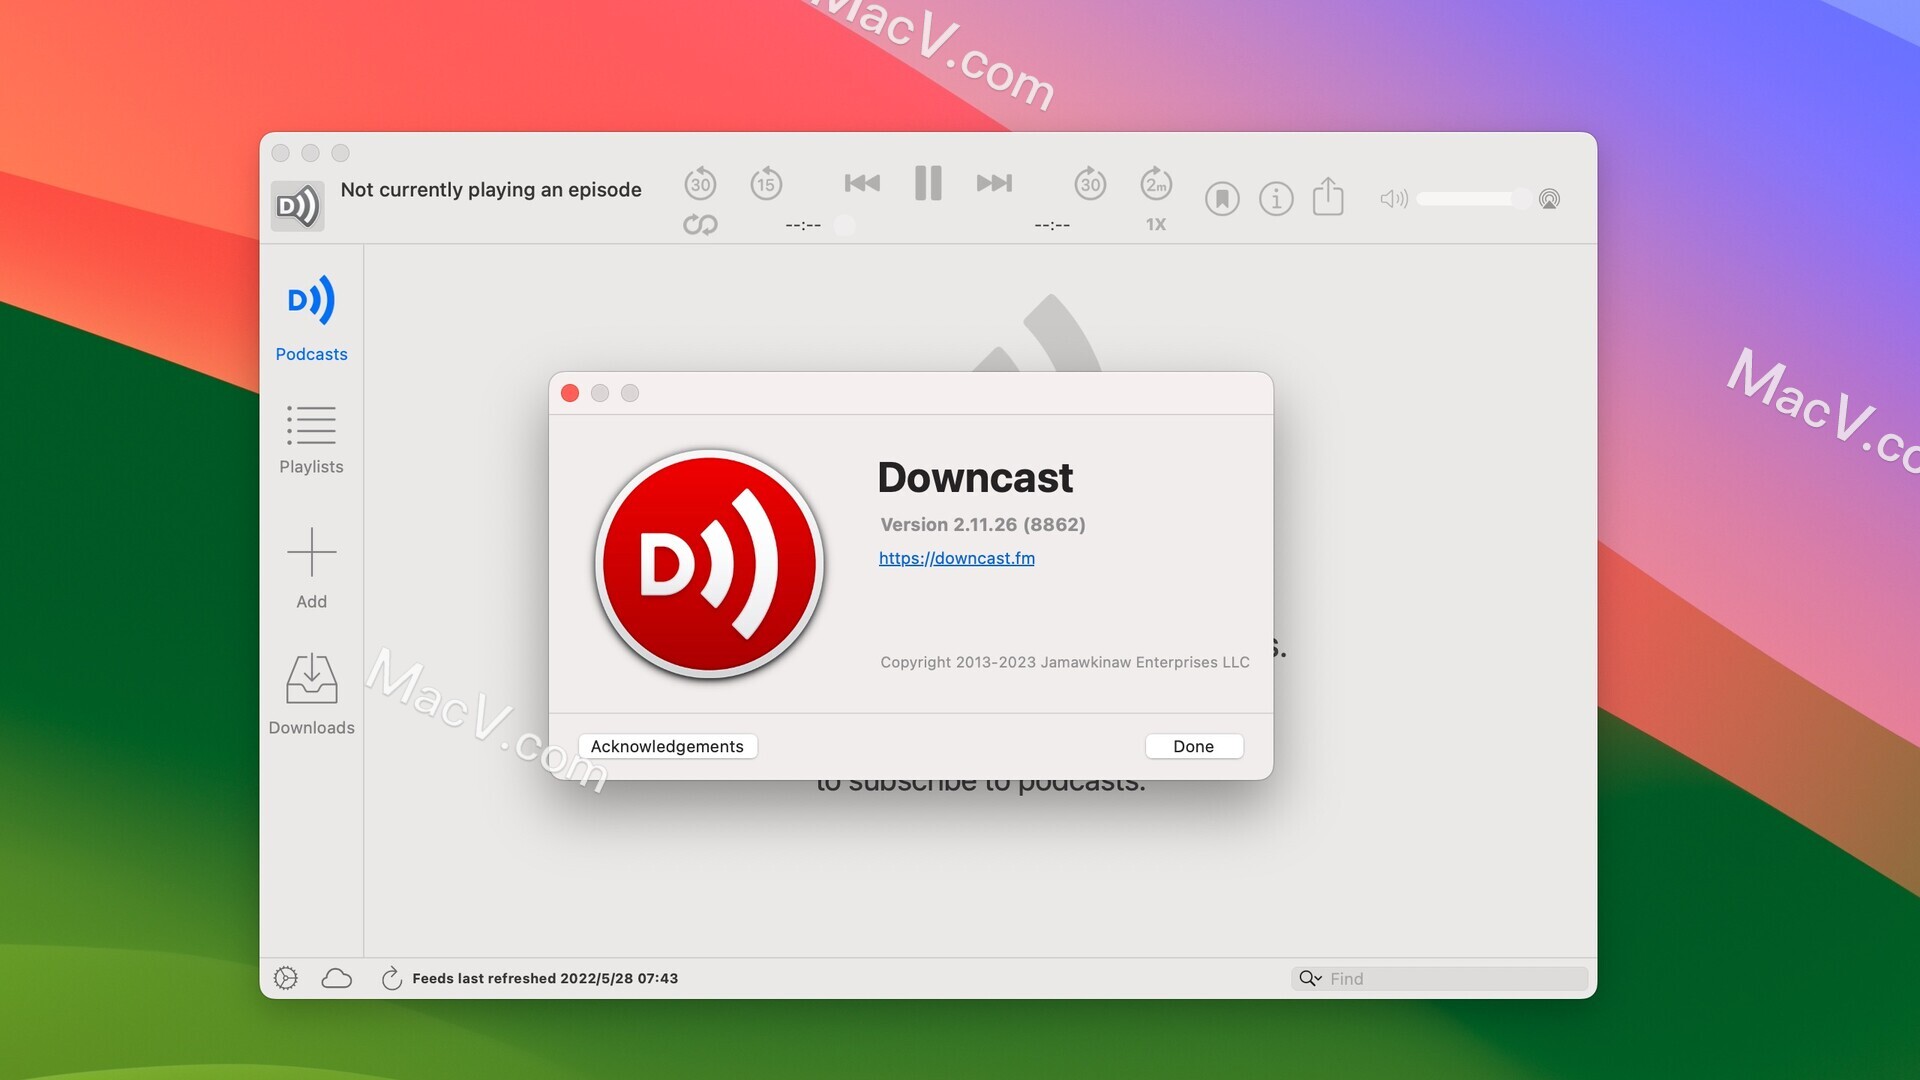Screen dimensions: 1920x1080
Task: Open Playlists in sidebar
Action: coord(311,439)
